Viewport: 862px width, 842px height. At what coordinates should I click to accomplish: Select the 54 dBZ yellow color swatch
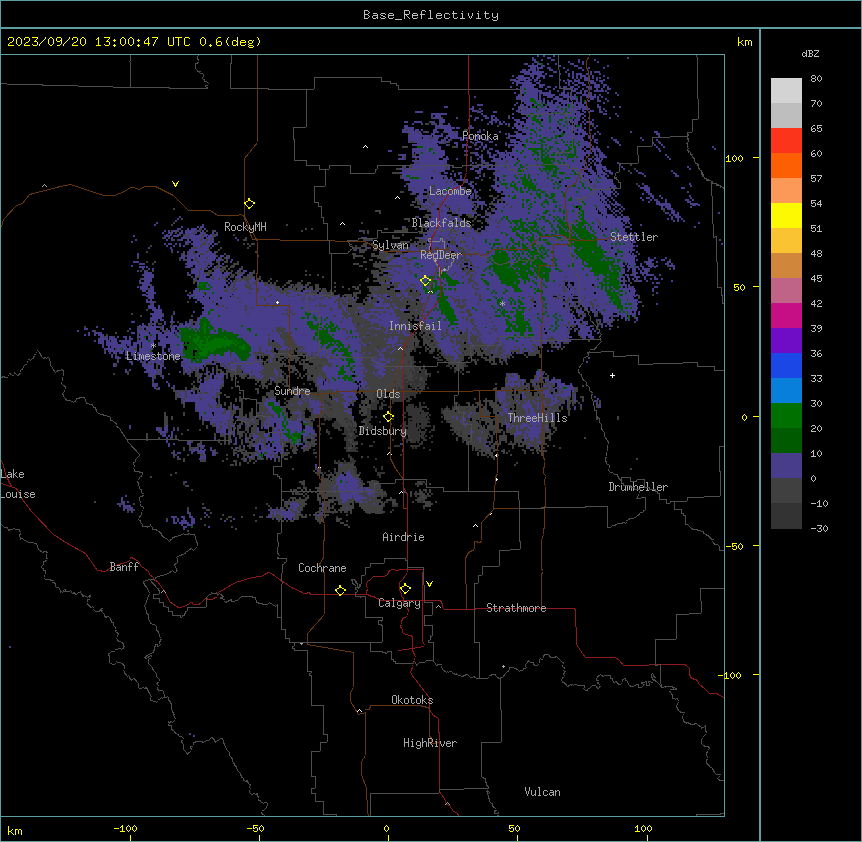pos(786,216)
